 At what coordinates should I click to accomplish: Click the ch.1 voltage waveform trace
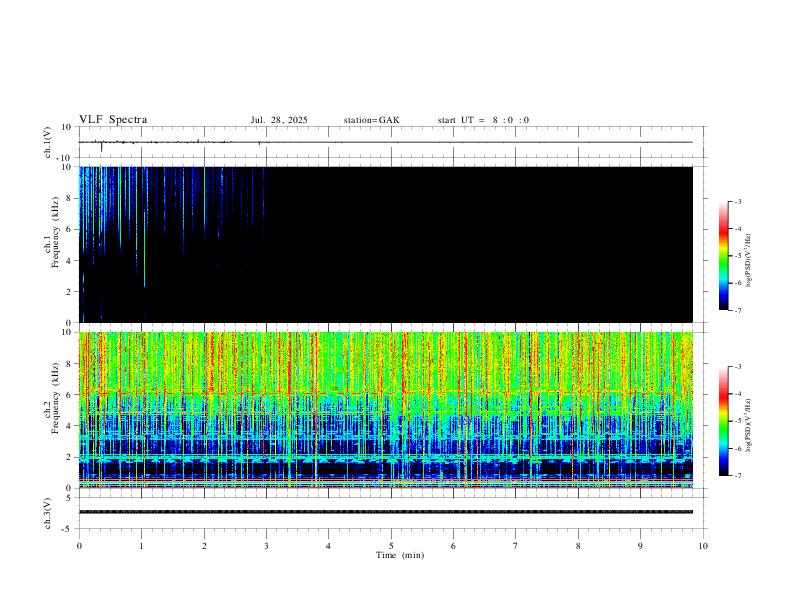386,142
